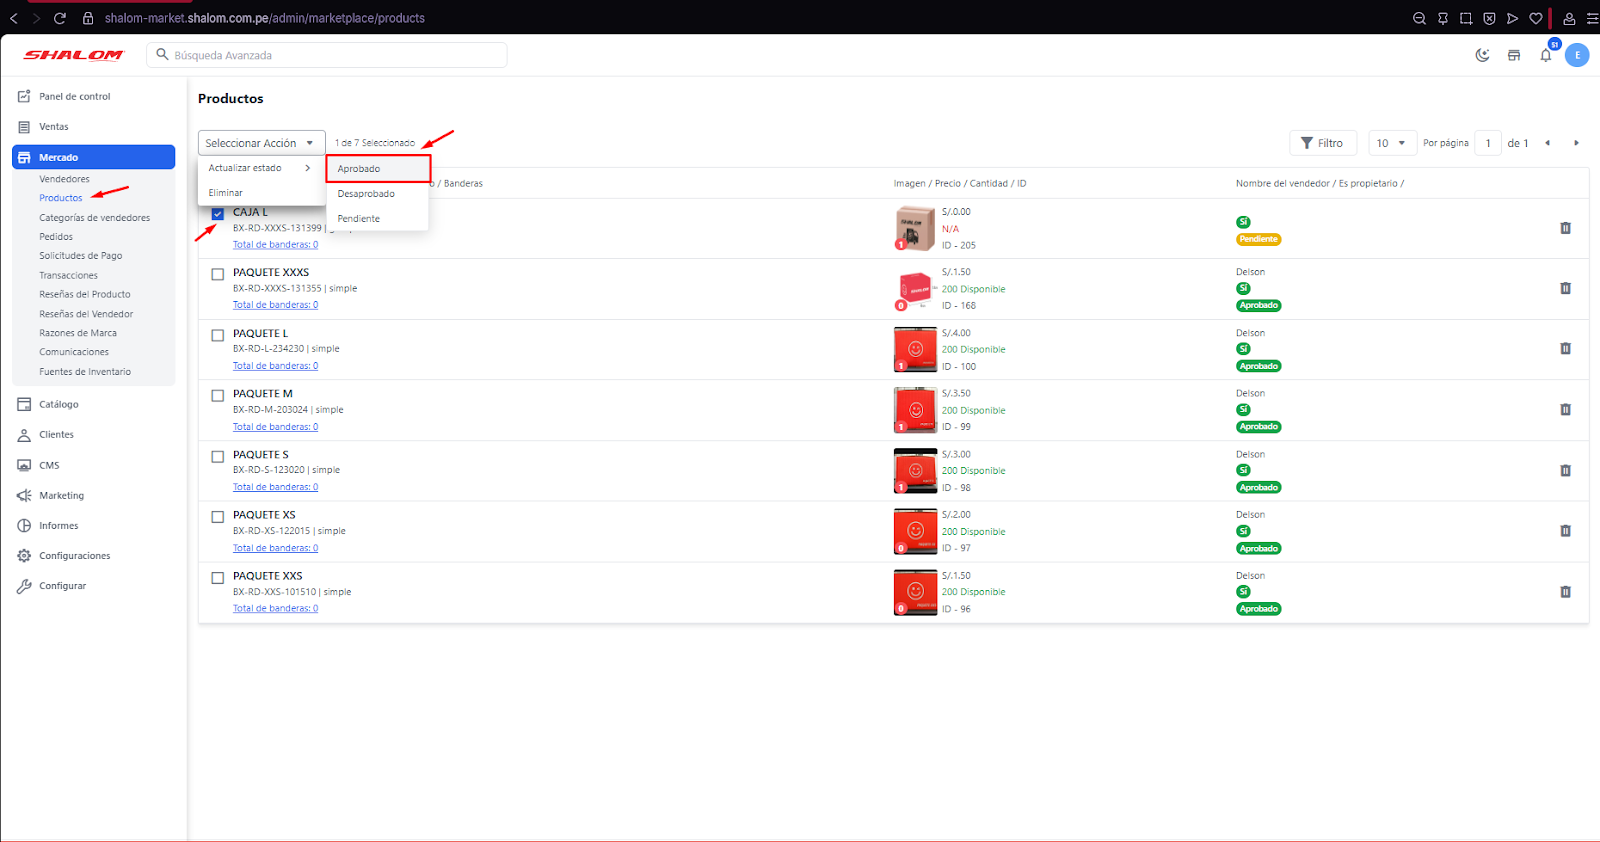Select the PAQUETE XS checkbox
The height and width of the screenshot is (842, 1600).
[218, 517]
